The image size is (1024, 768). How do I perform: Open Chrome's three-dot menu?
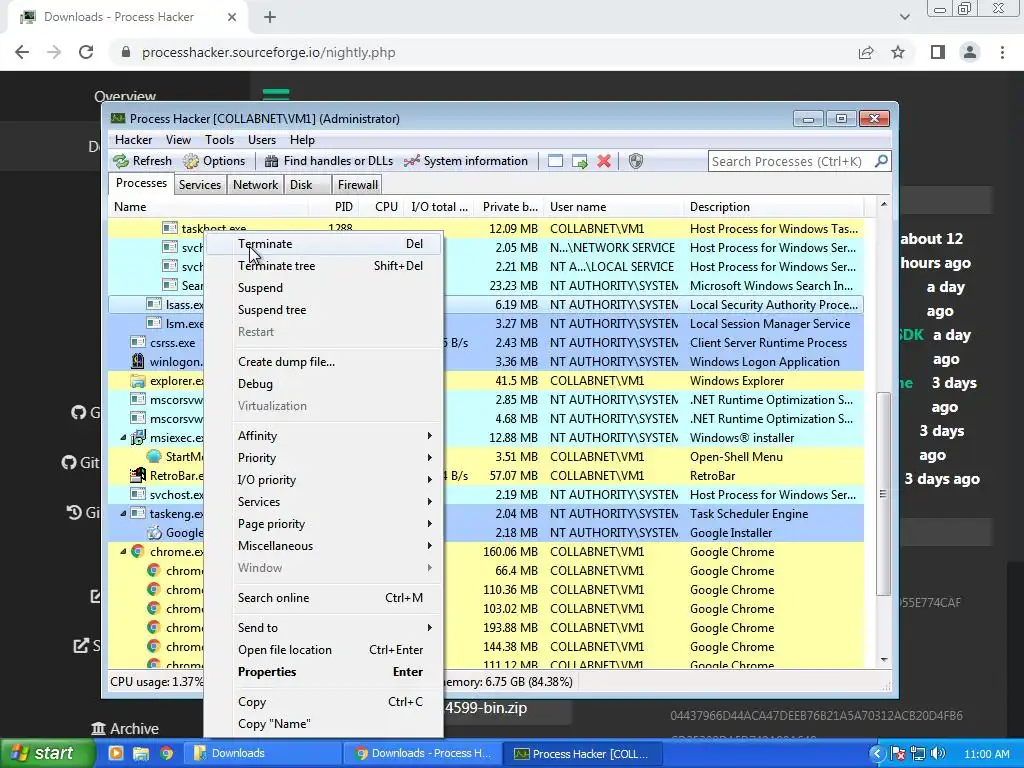1002,52
